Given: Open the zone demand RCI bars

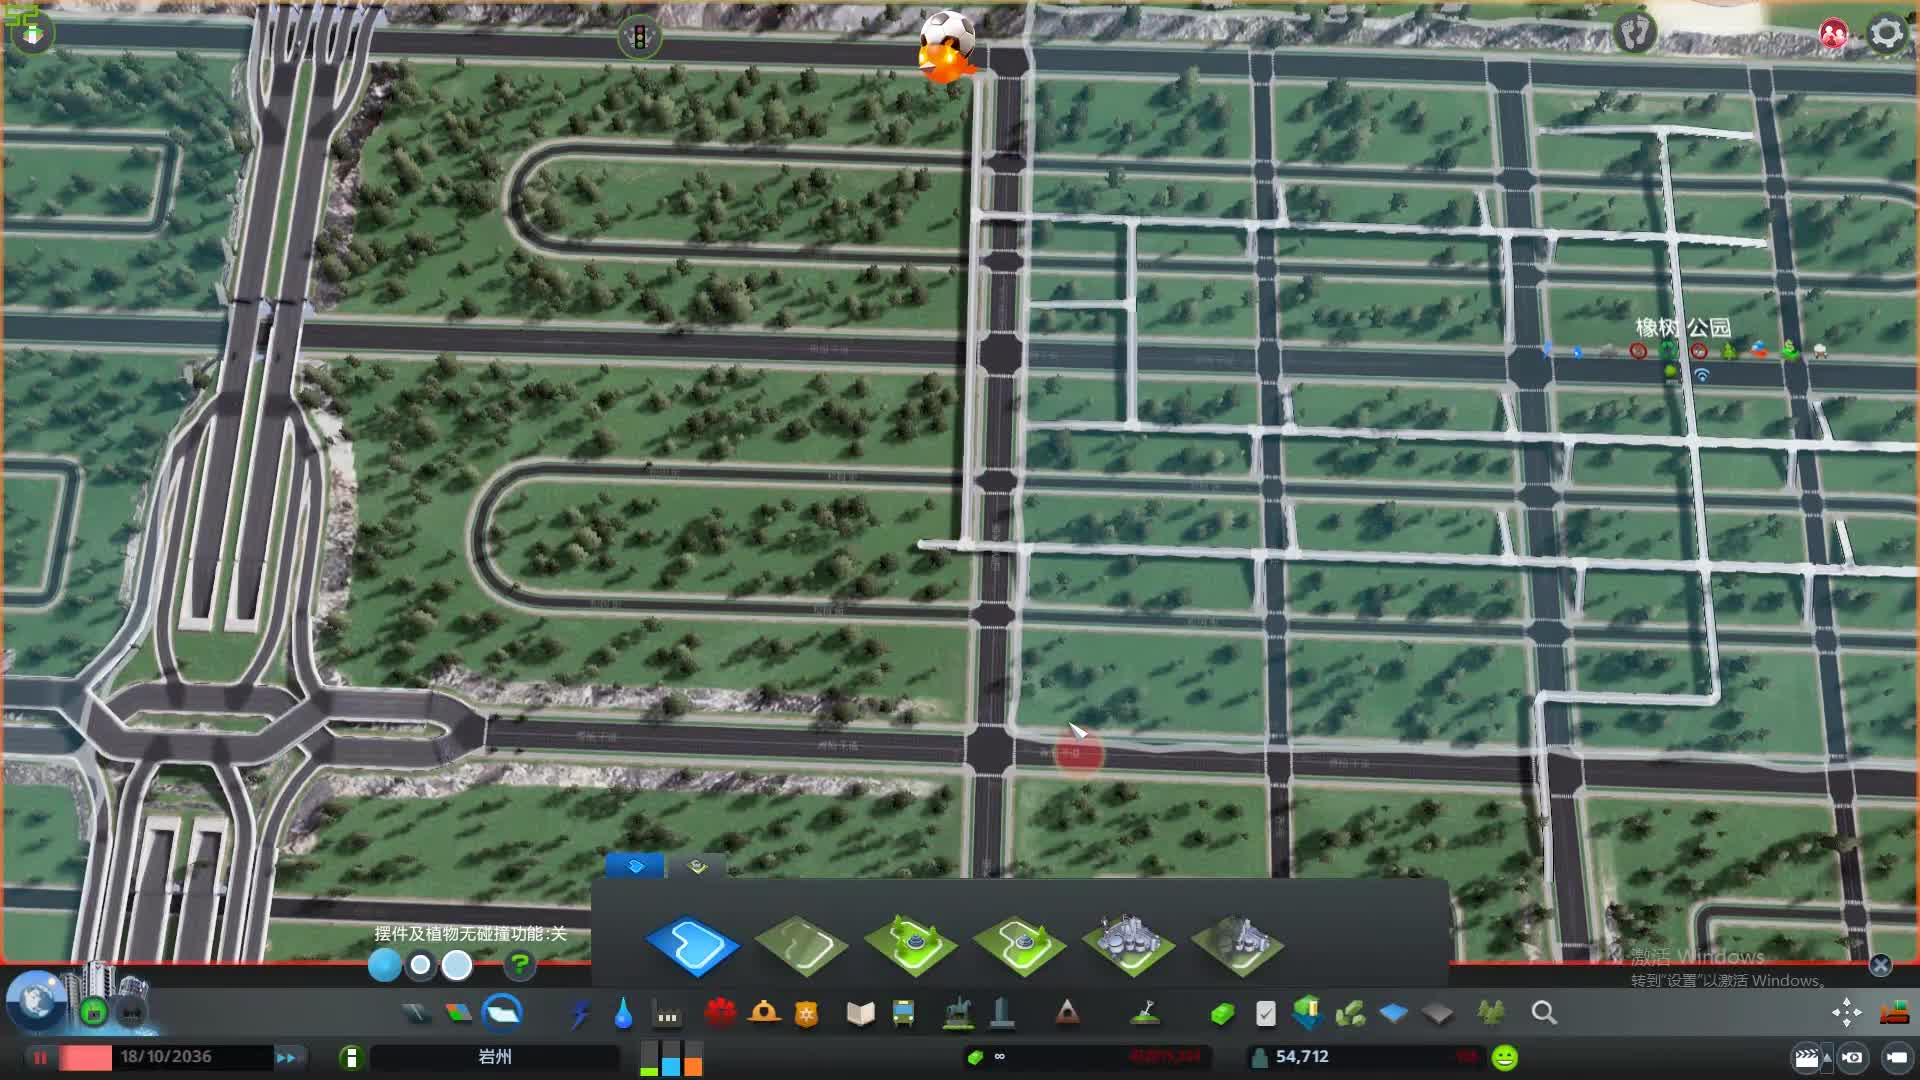Looking at the screenshot, I should tap(671, 1058).
